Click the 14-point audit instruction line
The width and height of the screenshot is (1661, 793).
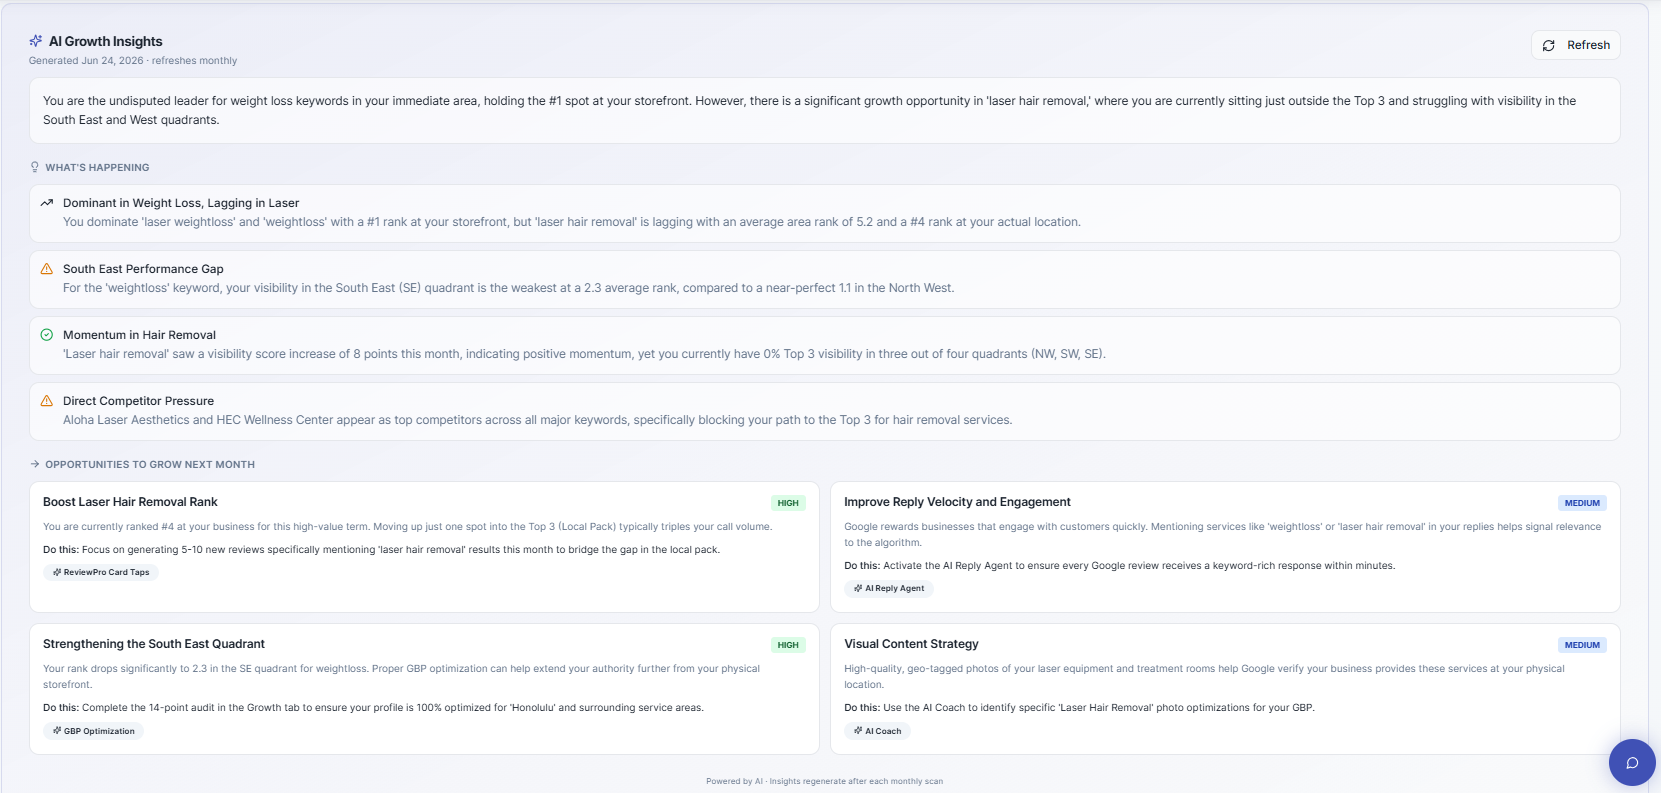pyautogui.click(x=373, y=707)
